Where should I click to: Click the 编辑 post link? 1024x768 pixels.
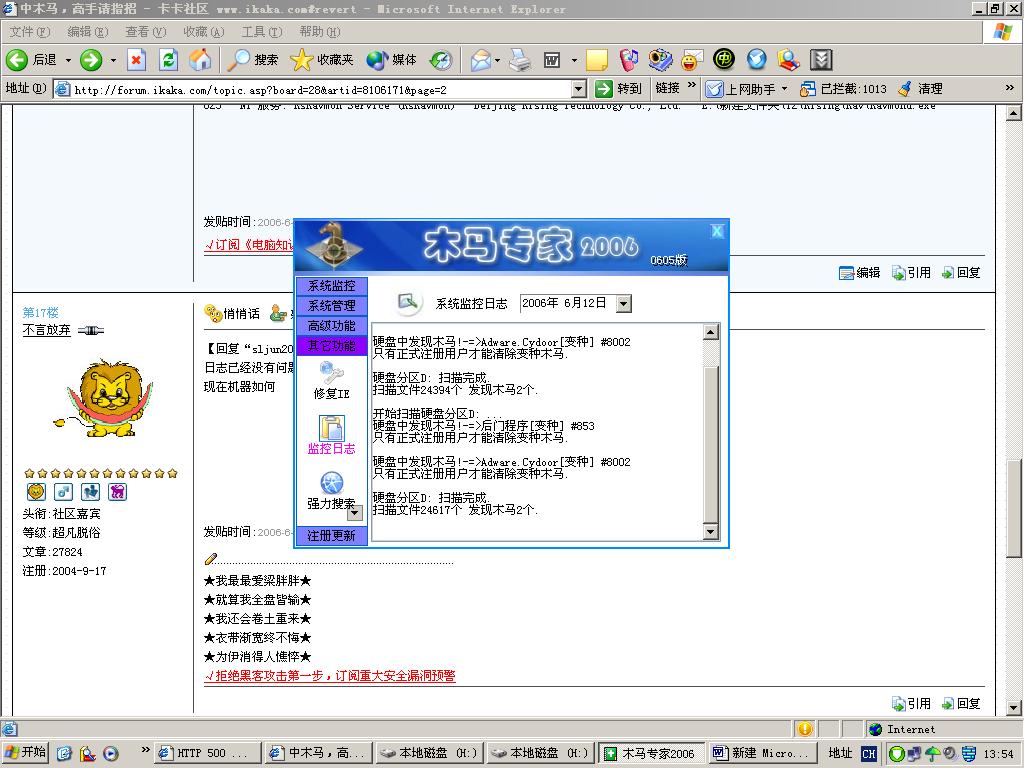(859, 273)
